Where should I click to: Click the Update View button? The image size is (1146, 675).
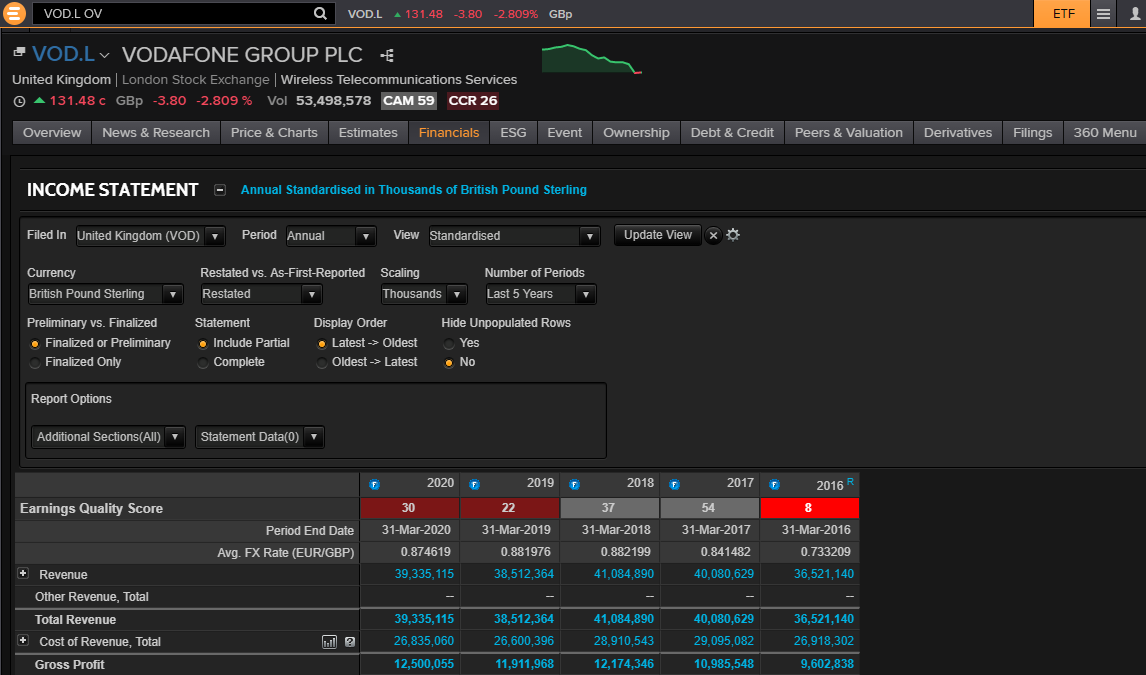[657, 235]
